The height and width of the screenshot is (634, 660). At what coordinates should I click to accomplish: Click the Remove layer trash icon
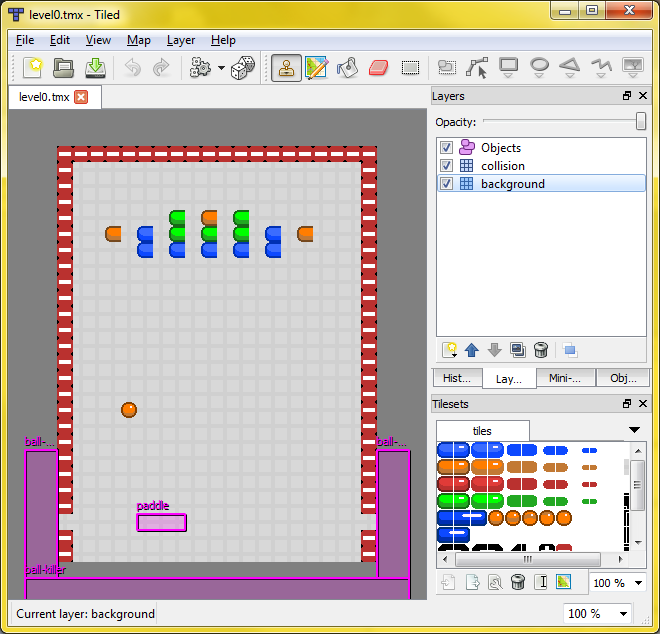pyautogui.click(x=541, y=350)
